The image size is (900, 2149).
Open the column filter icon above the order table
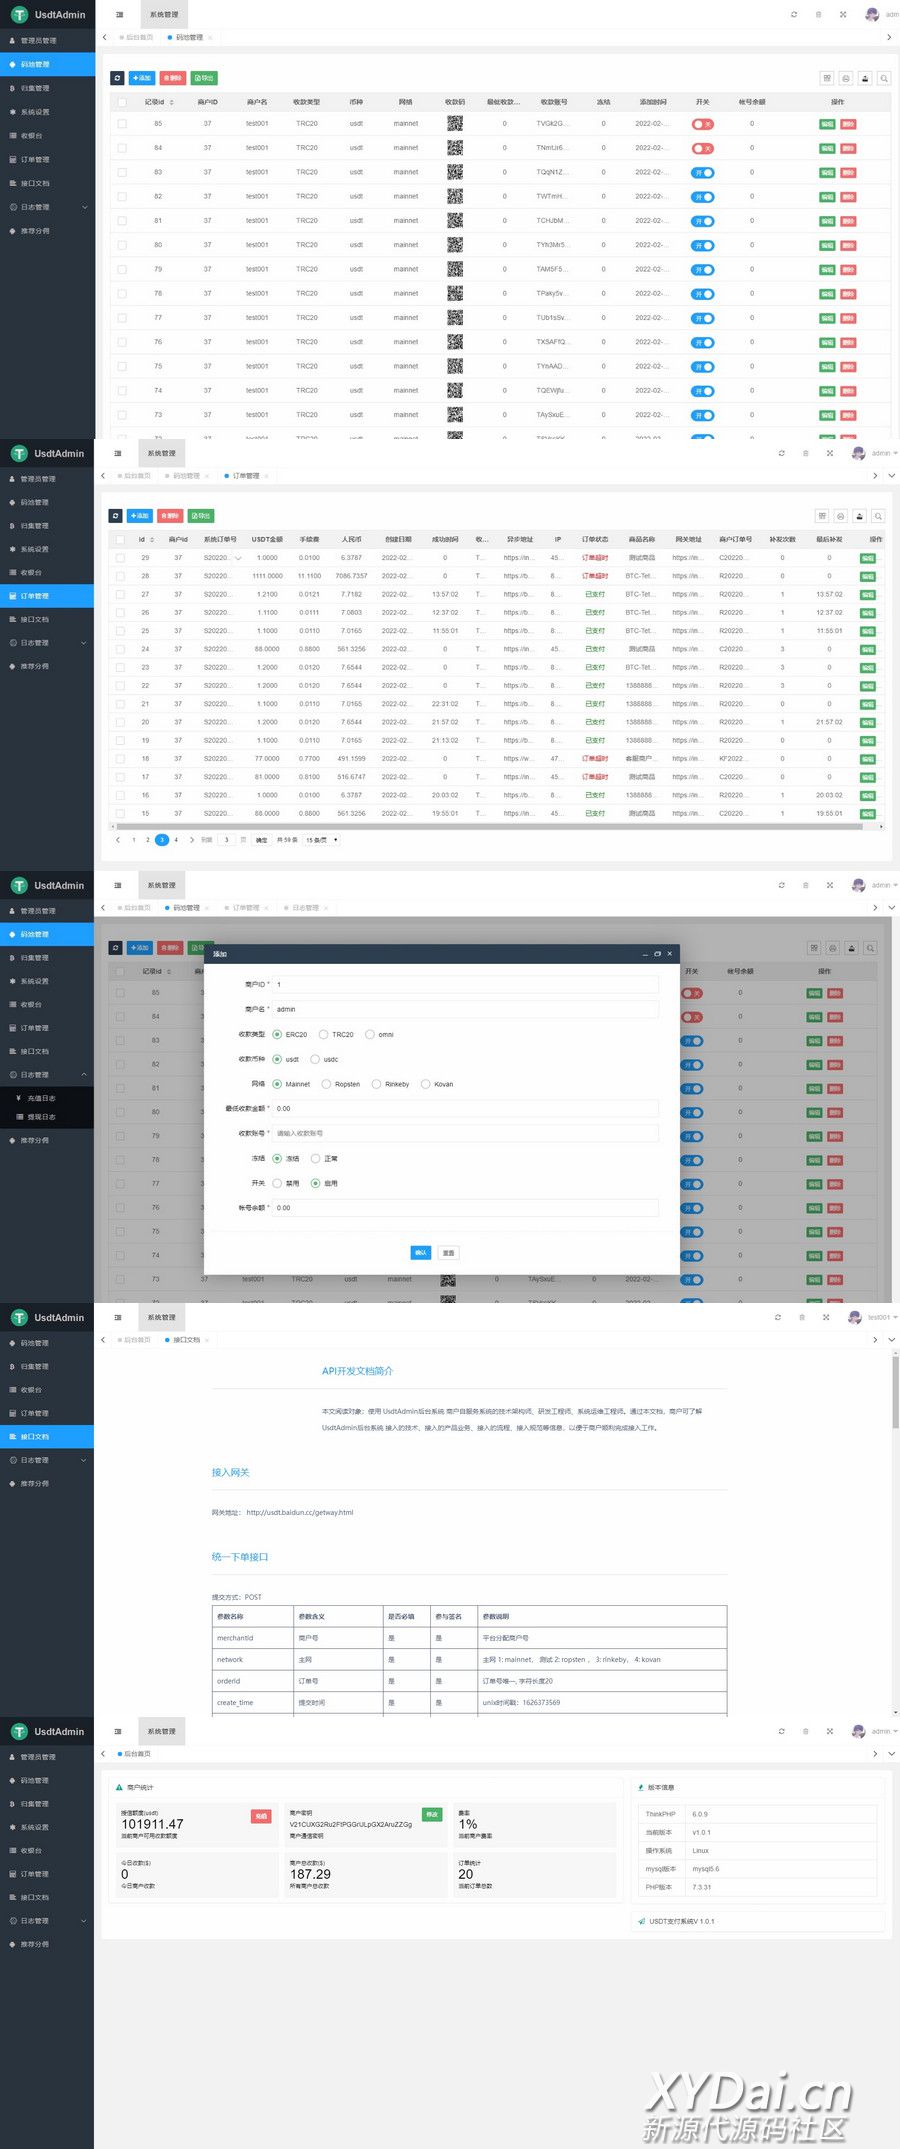pos(822,516)
